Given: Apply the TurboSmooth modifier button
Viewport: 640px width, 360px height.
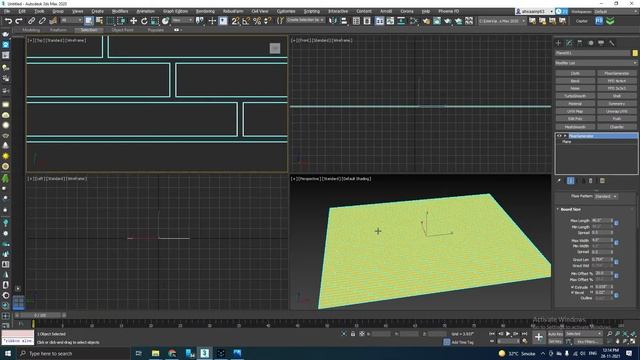Looking at the screenshot, I should [575, 96].
